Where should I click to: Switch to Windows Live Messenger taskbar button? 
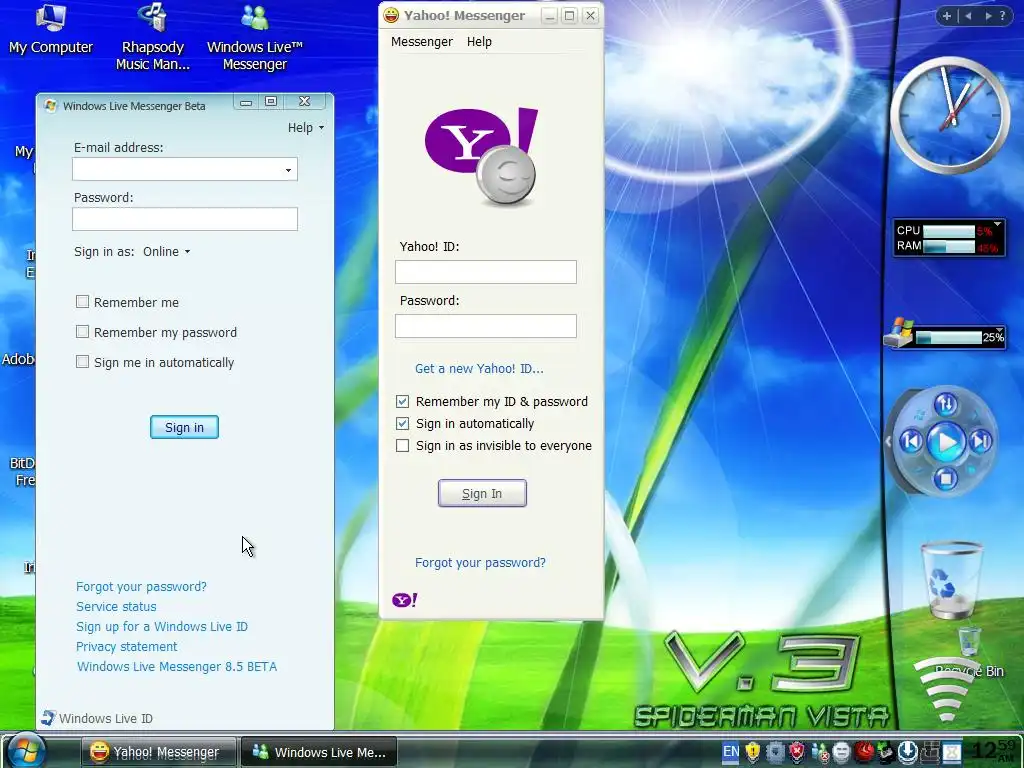click(319, 752)
